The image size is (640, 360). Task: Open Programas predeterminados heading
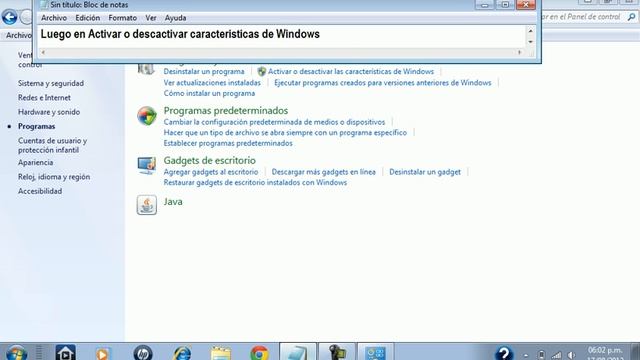226,111
